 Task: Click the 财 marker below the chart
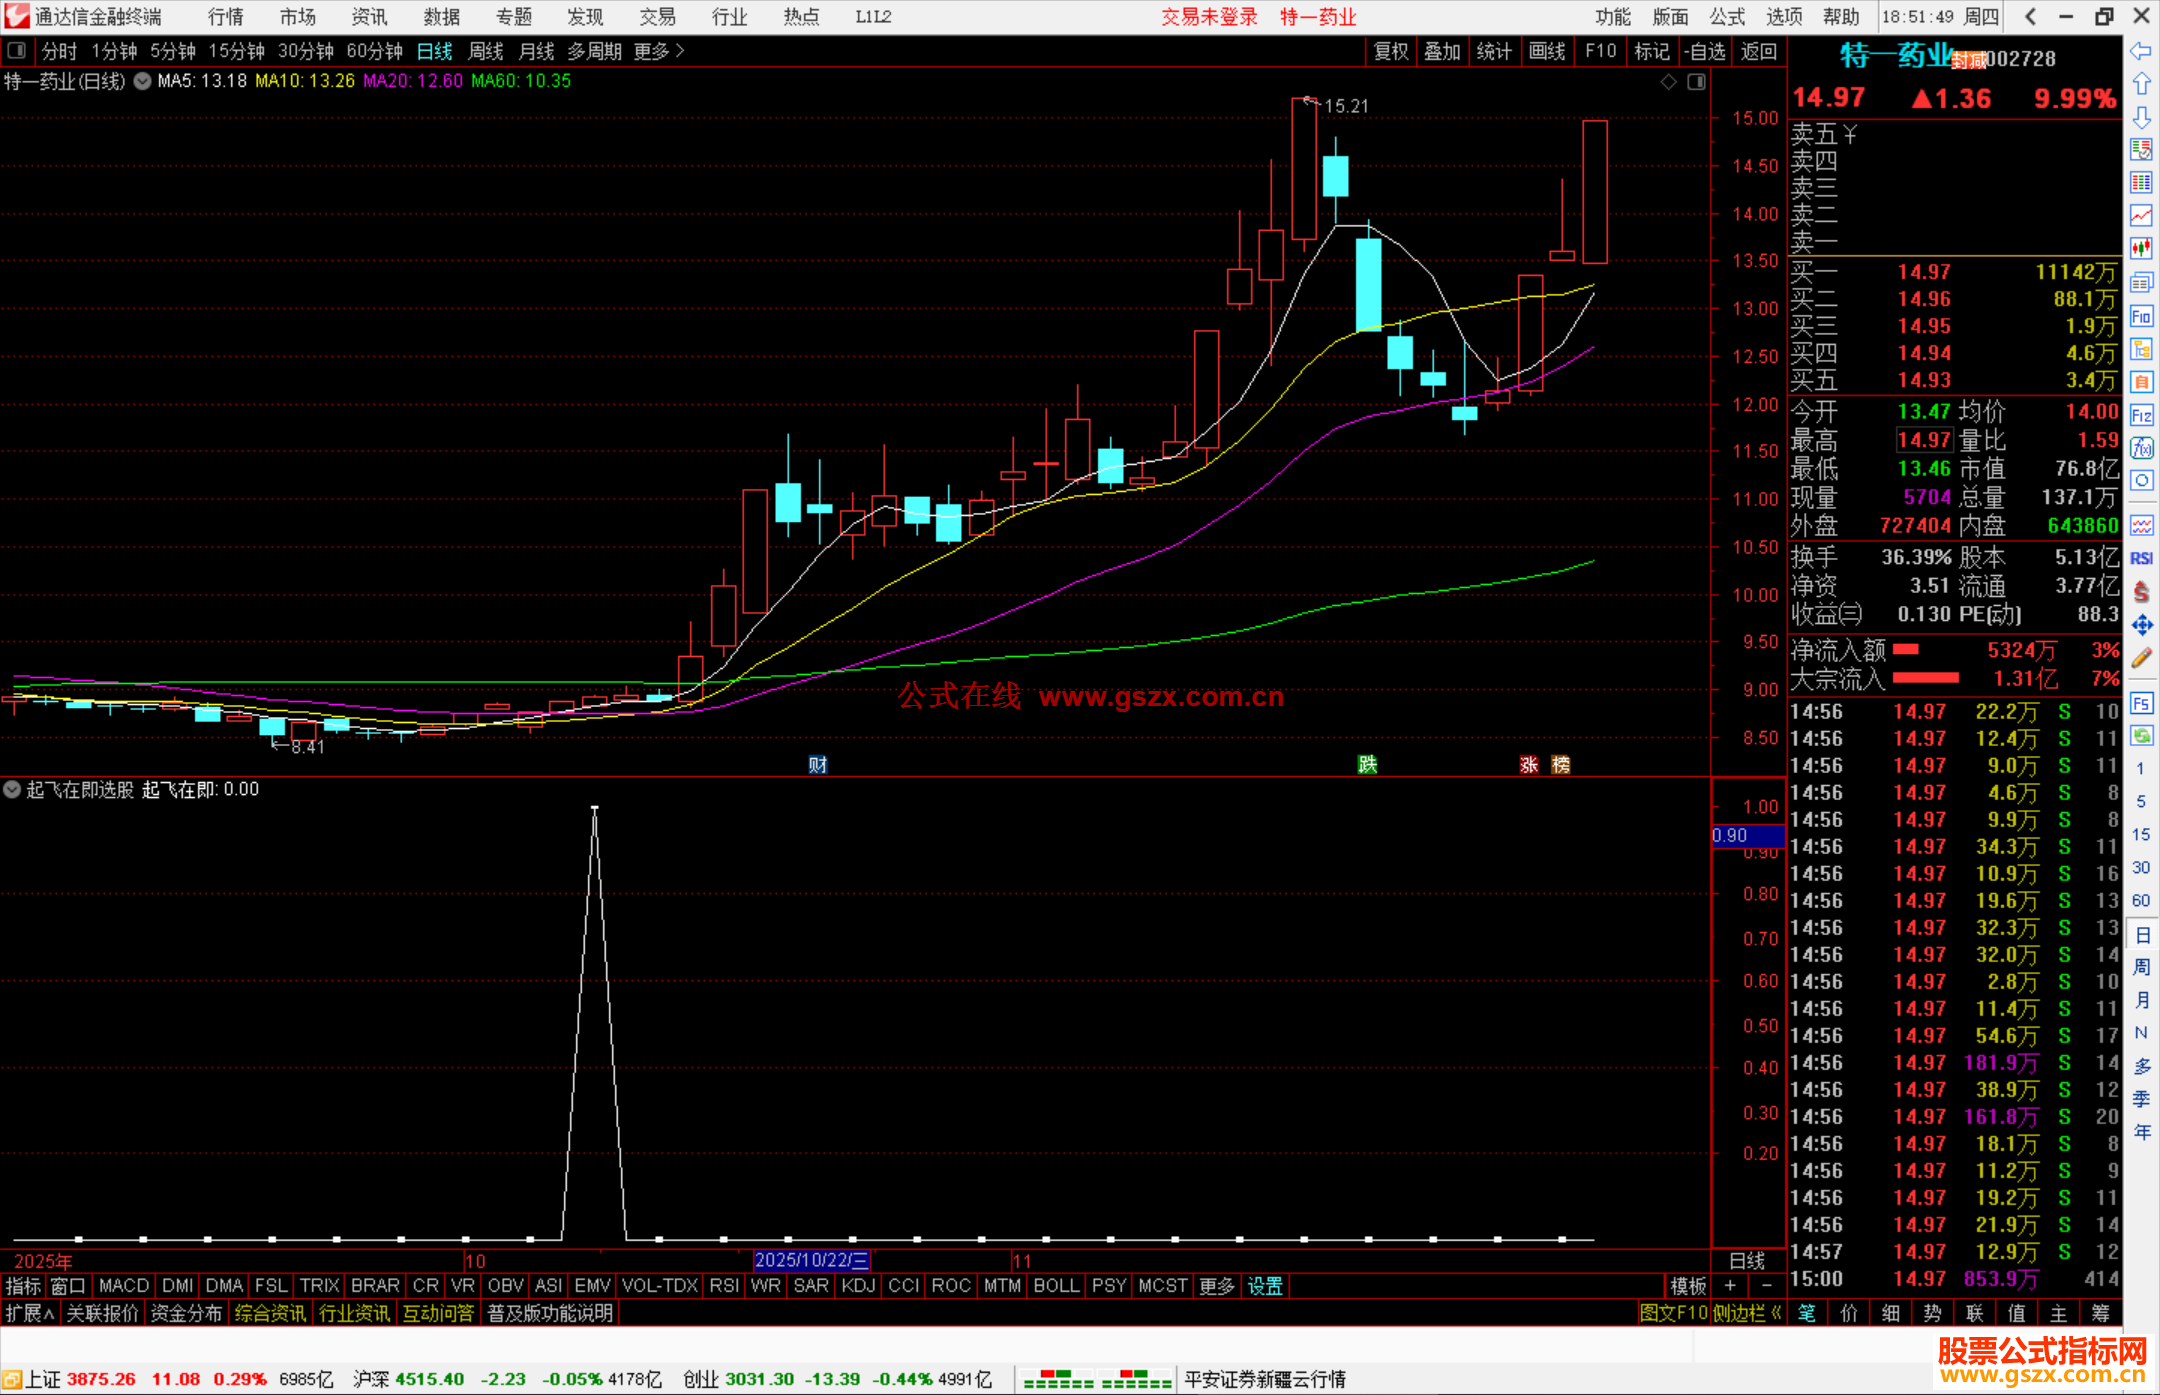817,765
